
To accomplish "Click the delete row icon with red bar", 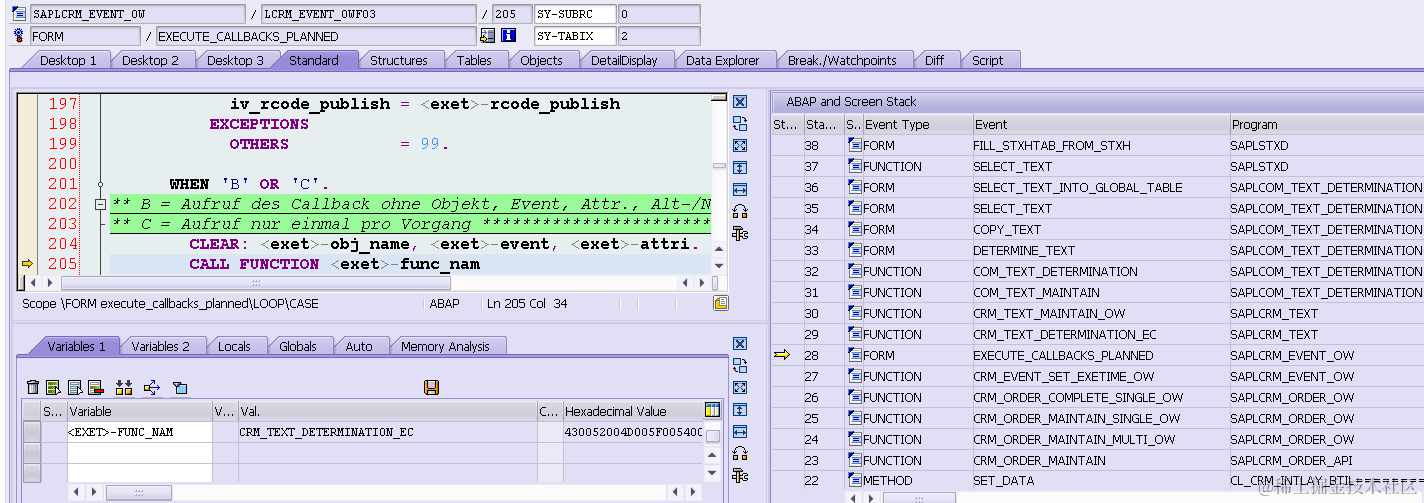I will click(96, 387).
